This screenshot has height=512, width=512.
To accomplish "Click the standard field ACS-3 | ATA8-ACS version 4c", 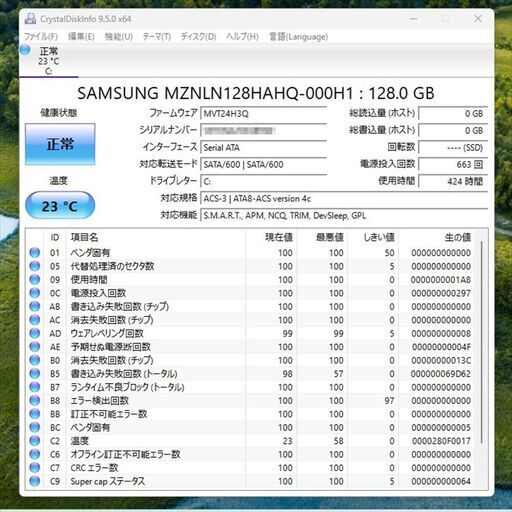I will tap(344, 199).
